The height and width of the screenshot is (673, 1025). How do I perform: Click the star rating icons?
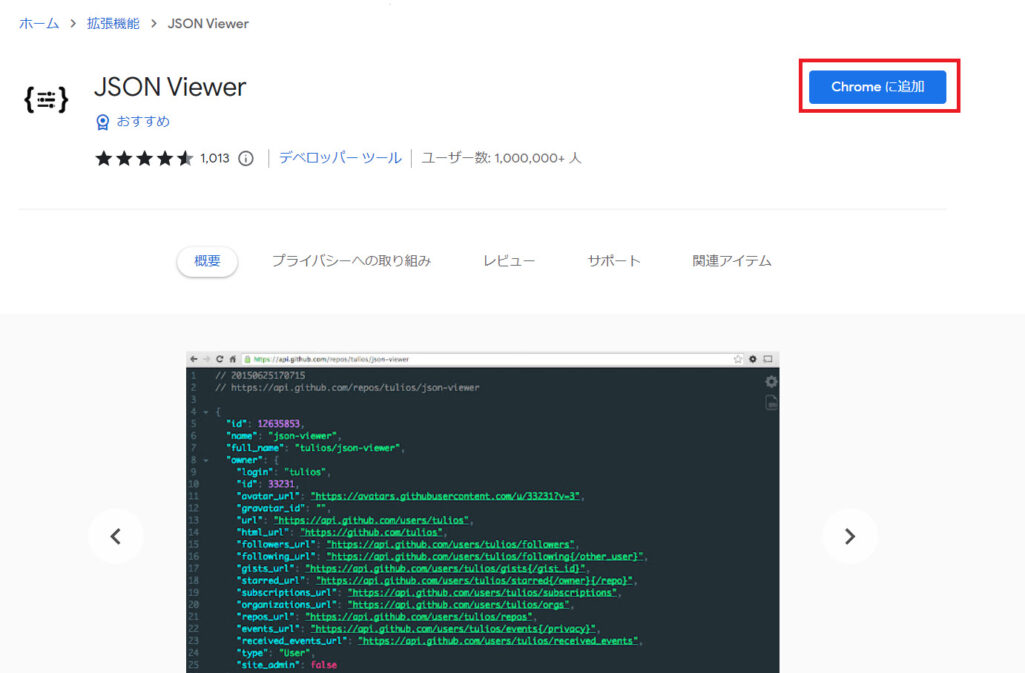point(144,158)
